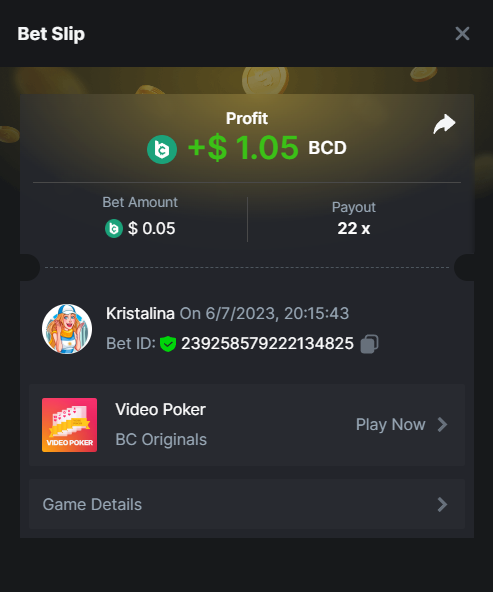Screen dimensions: 493x592
Task: Click the BCD coin icon next to profit
Action: coord(162,149)
